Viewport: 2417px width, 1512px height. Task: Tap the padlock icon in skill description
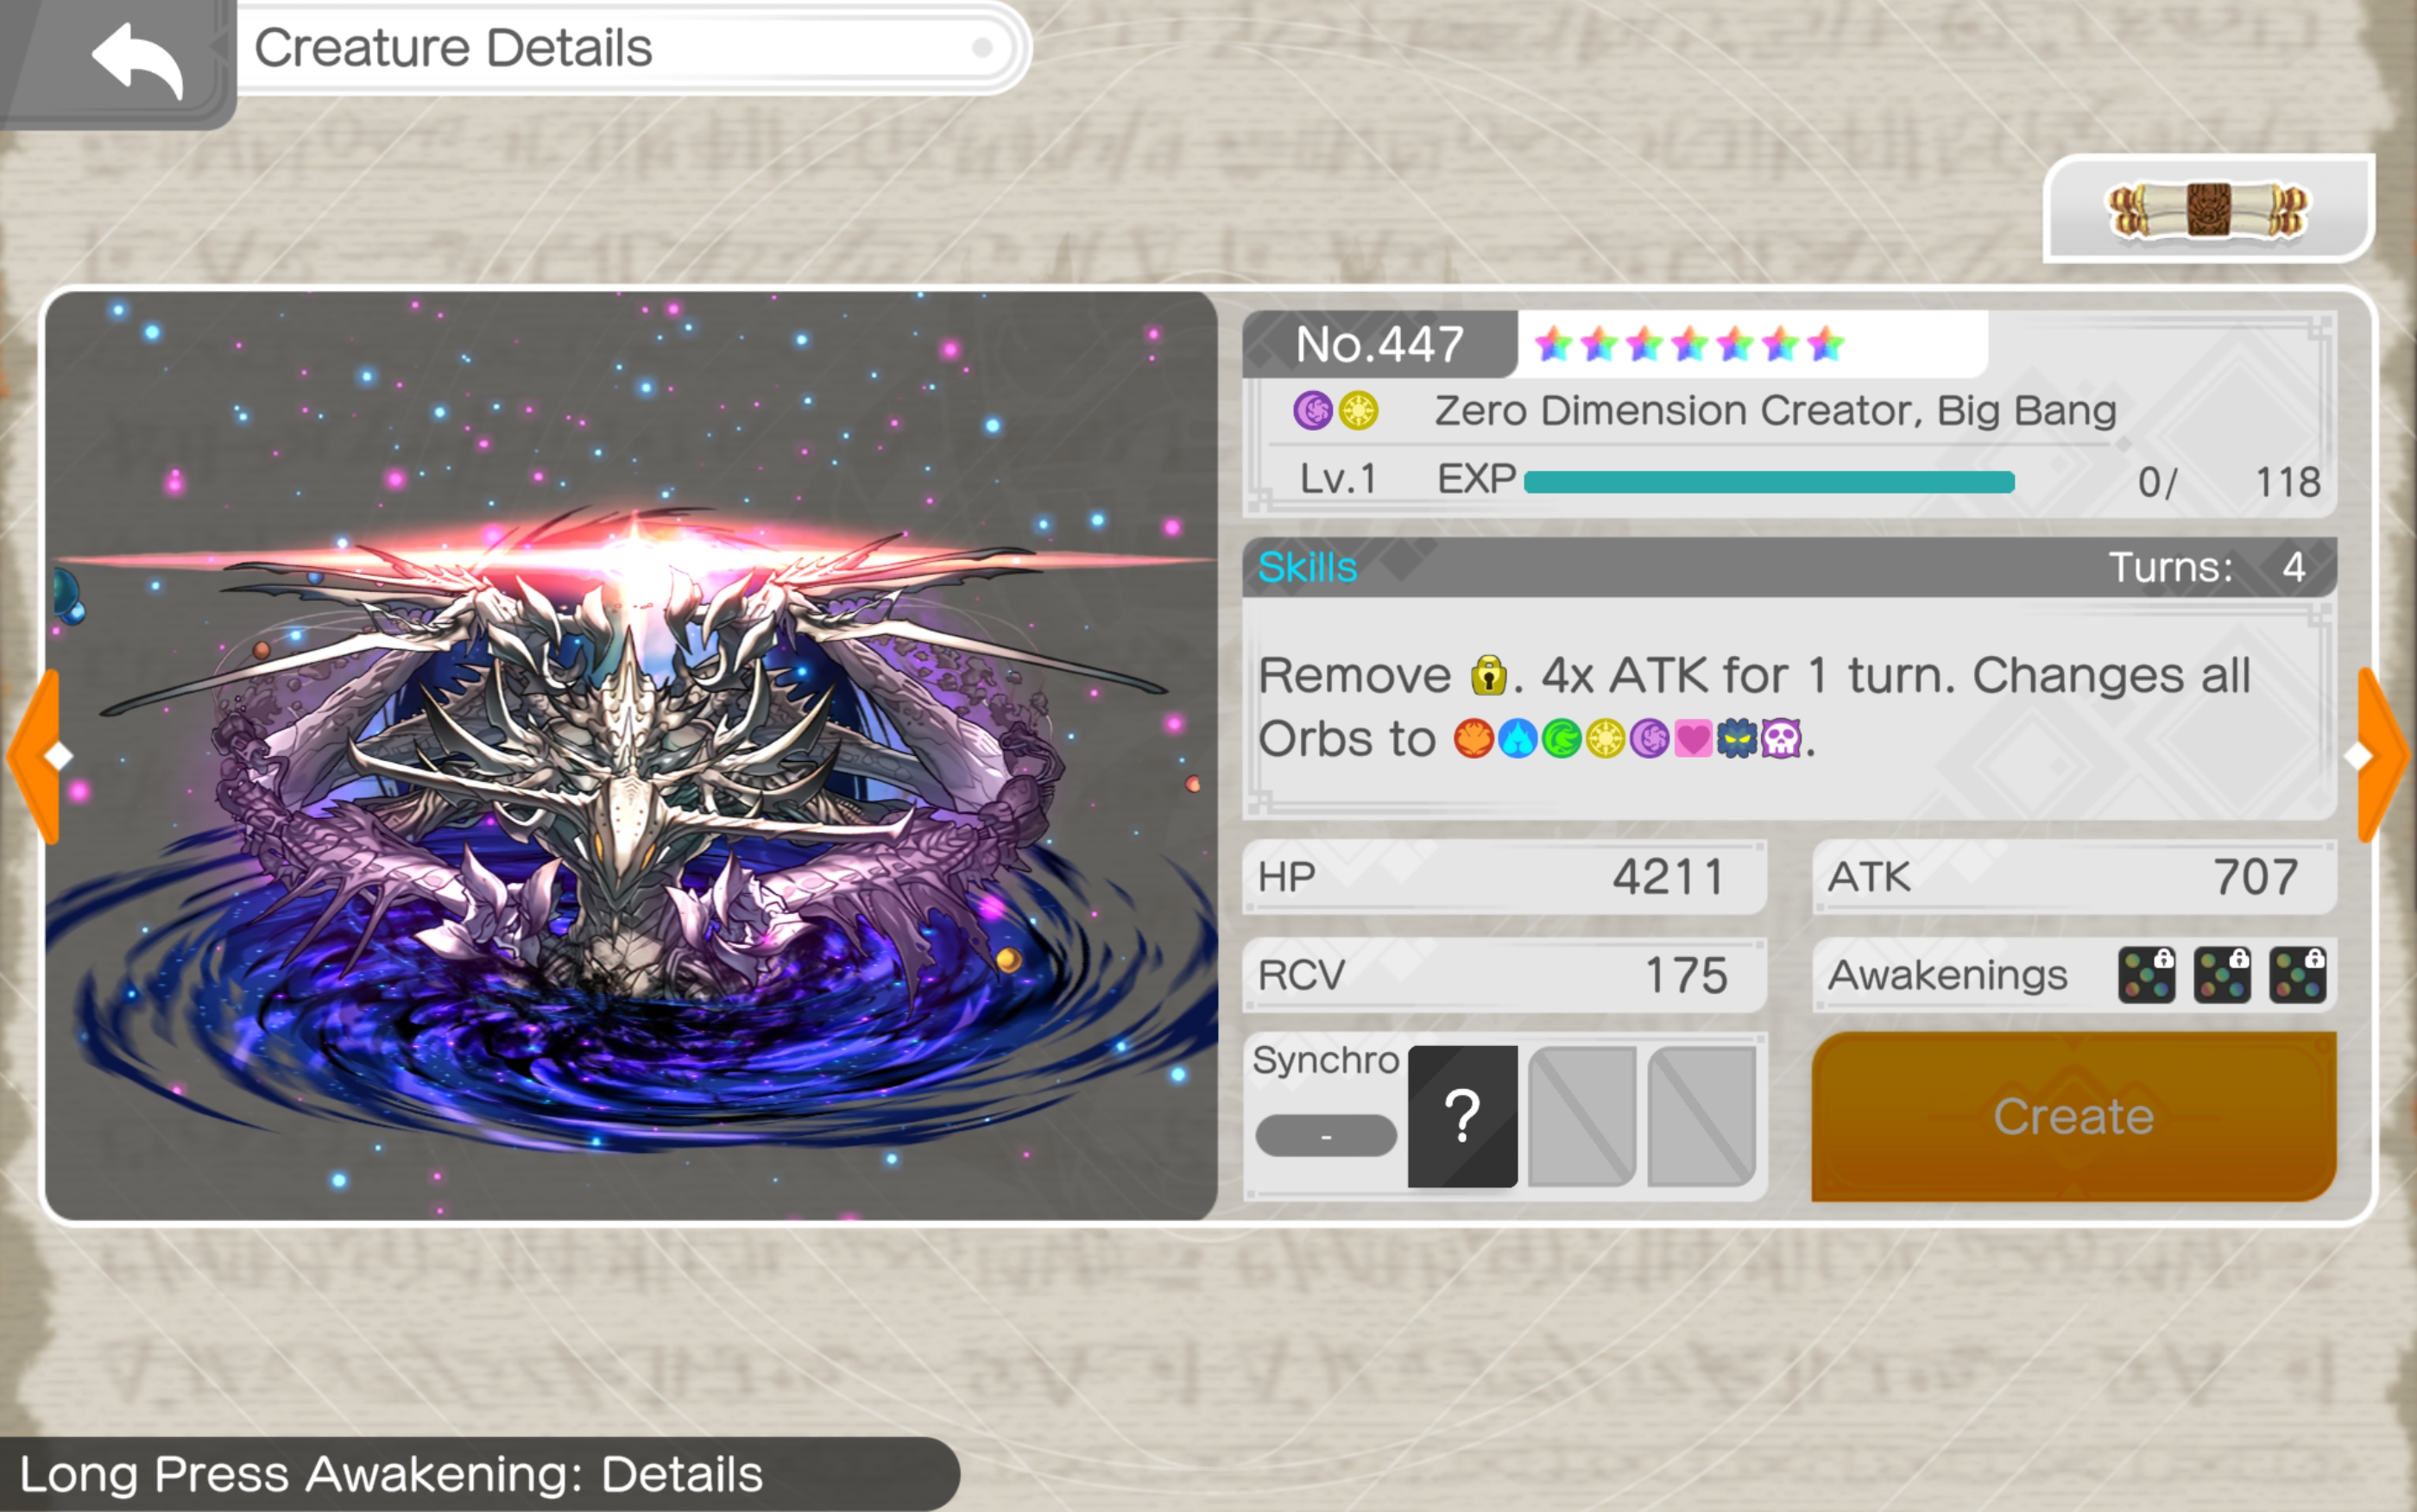tap(1488, 675)
